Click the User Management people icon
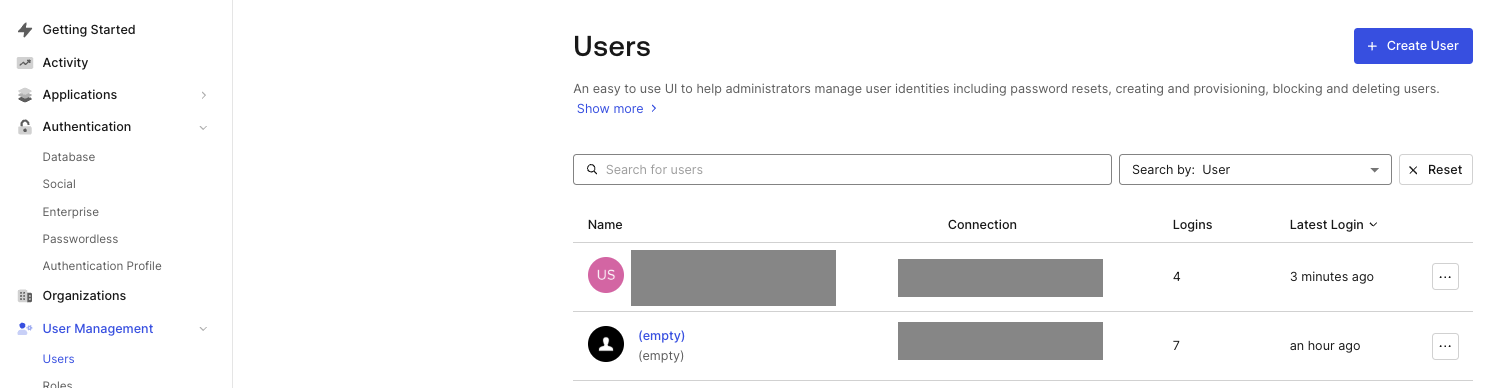The height and width of the screenshot is (388, 1499). pos(25,329)
